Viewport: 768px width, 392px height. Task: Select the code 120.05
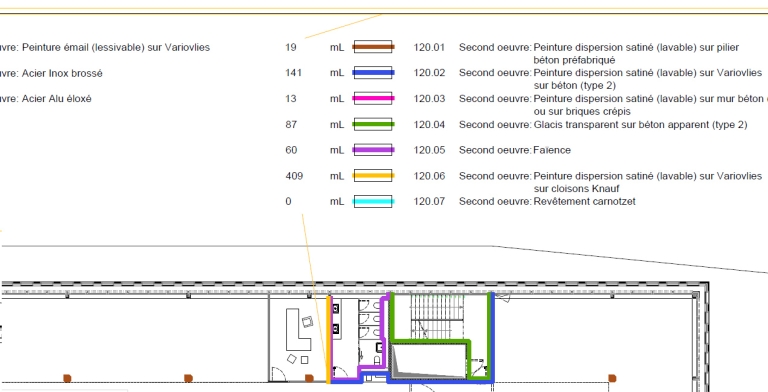coord(429,150)
